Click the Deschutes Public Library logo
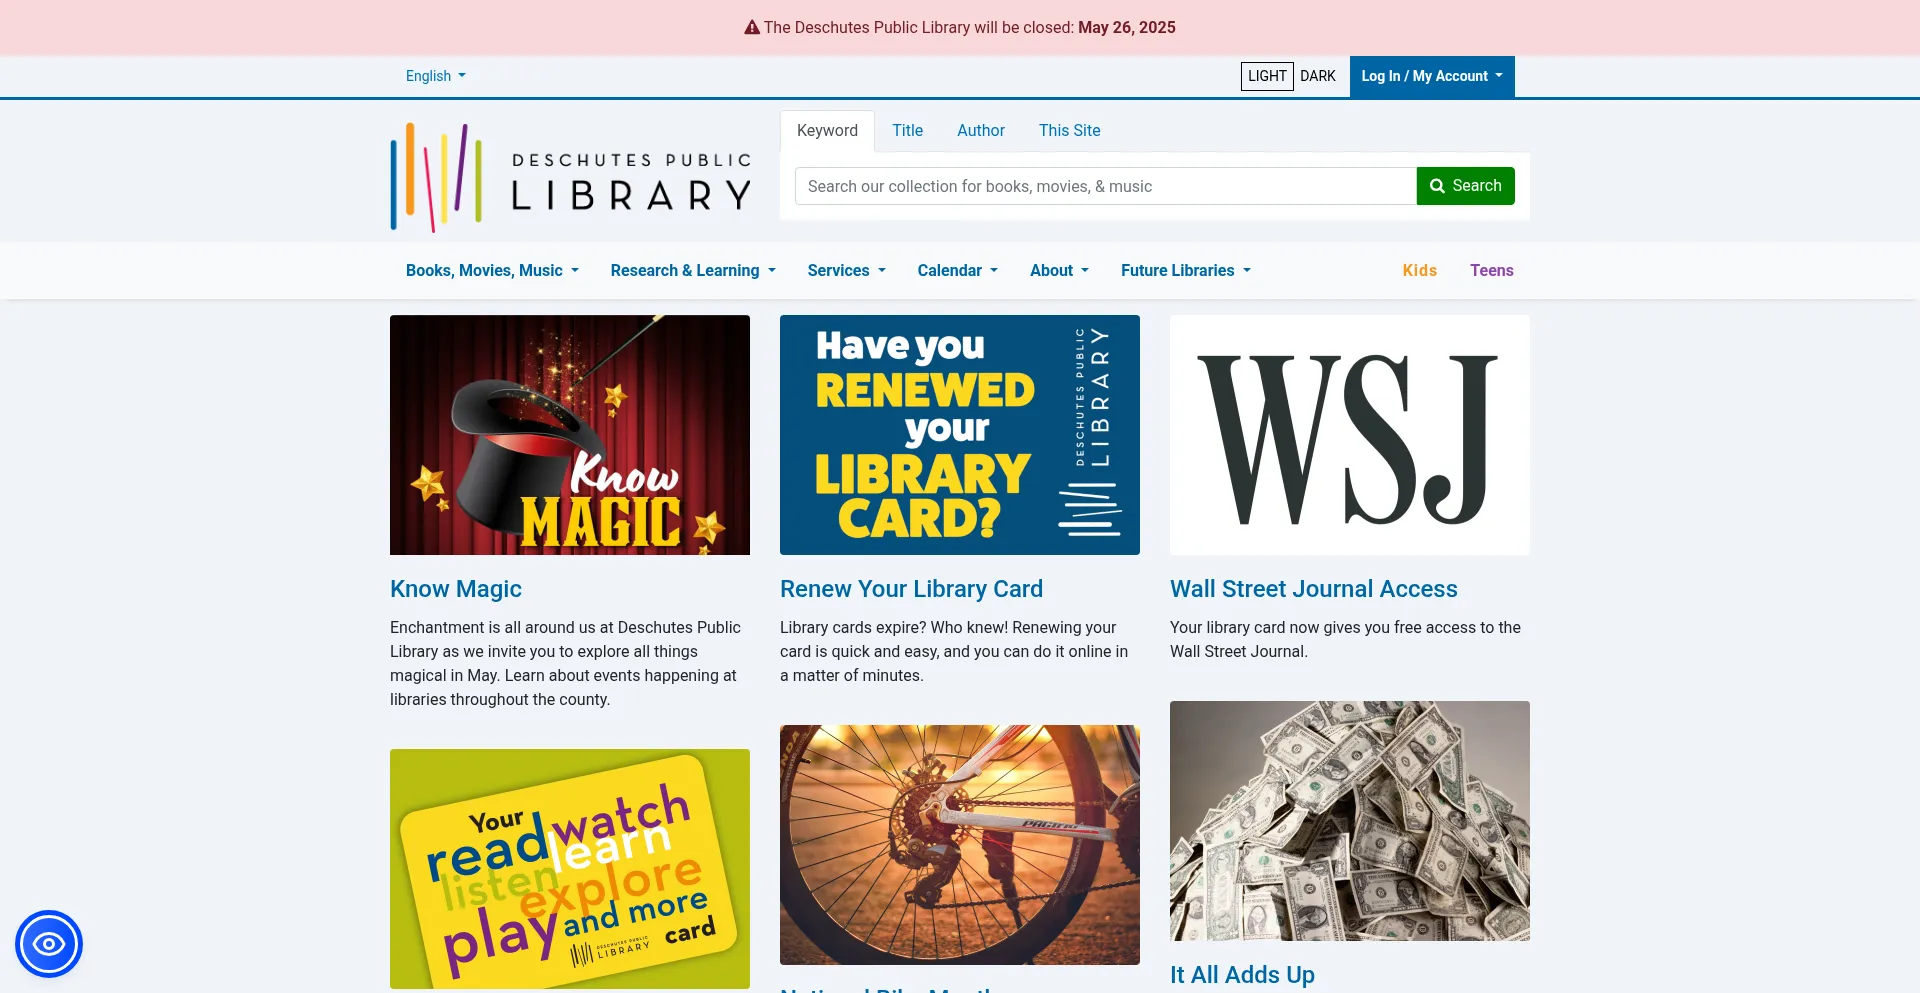The image size is (1920, 993). (570, 178)
